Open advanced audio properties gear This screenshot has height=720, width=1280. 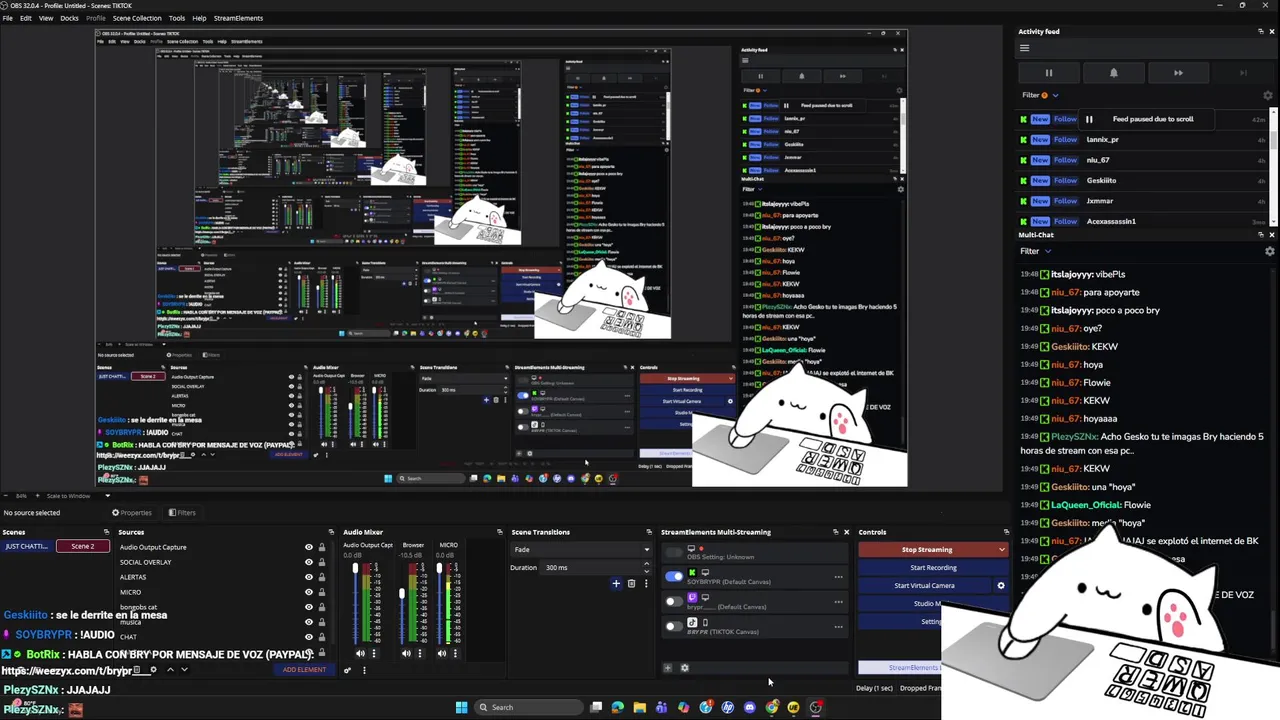(347, 670)
